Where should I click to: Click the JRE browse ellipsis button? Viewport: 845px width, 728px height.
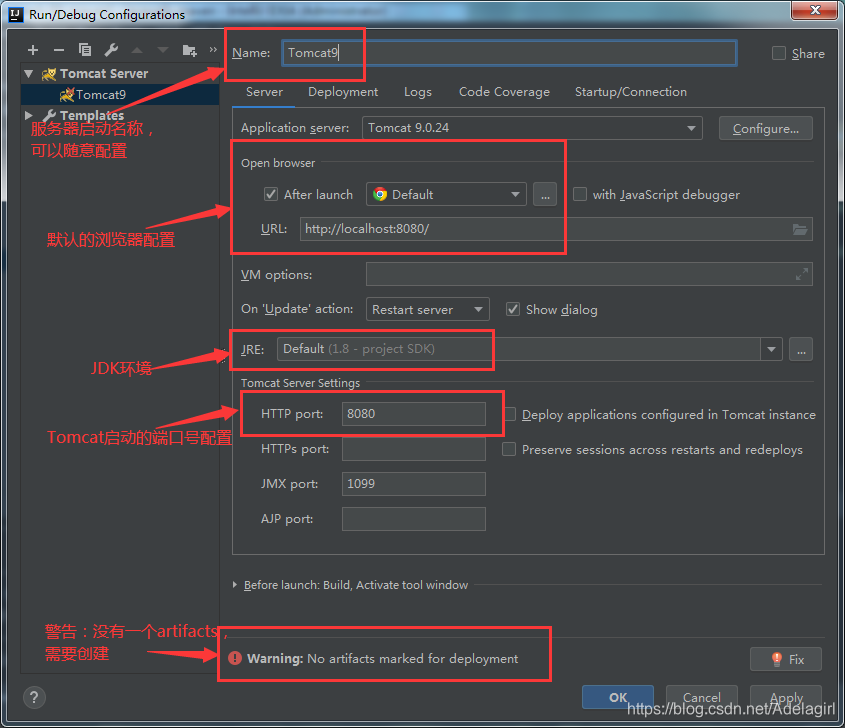point(801,350)
